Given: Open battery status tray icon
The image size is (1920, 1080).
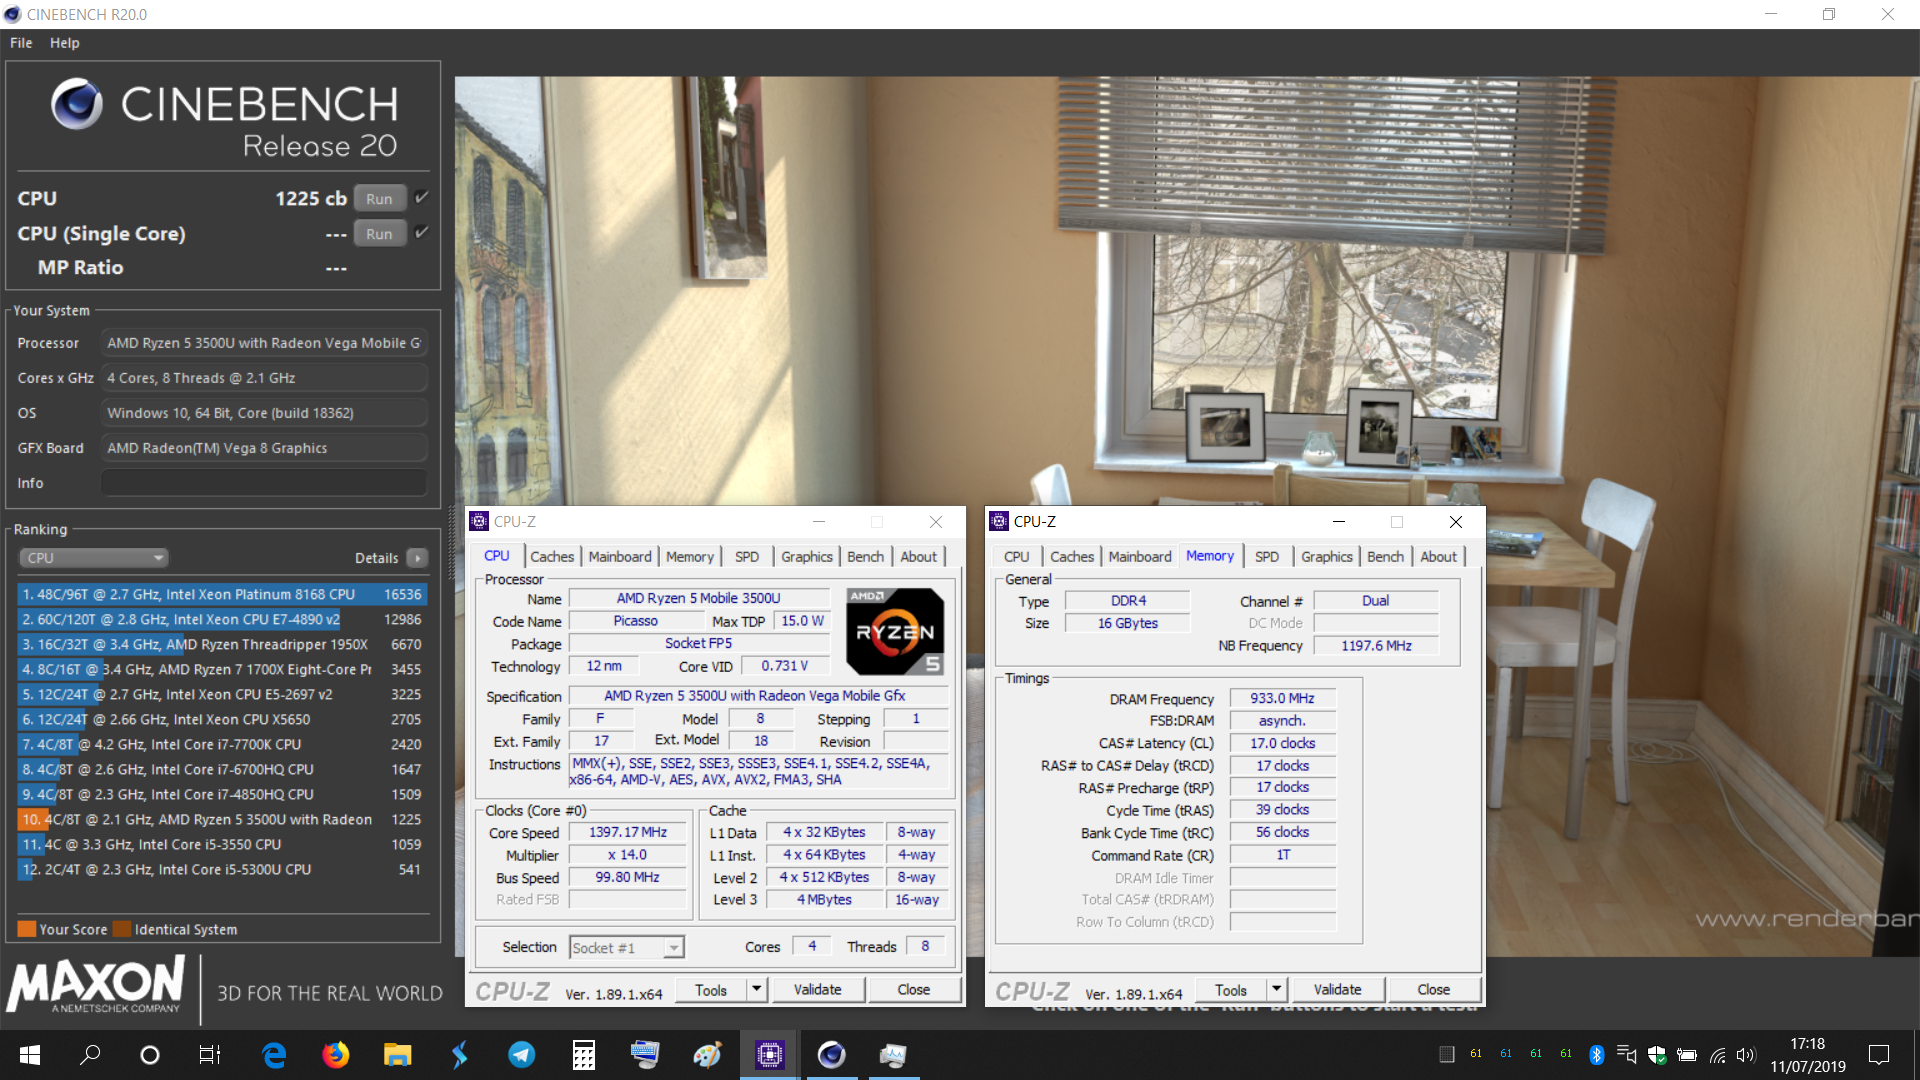Looking at the screenshot, I should click(x=1687, y=1055).
